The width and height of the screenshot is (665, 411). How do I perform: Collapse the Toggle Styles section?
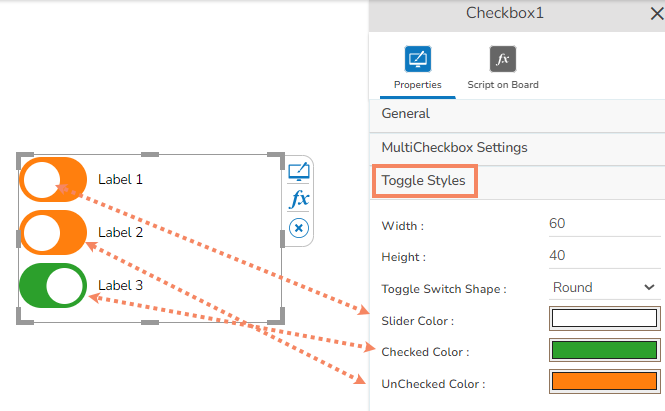[424, 182]
